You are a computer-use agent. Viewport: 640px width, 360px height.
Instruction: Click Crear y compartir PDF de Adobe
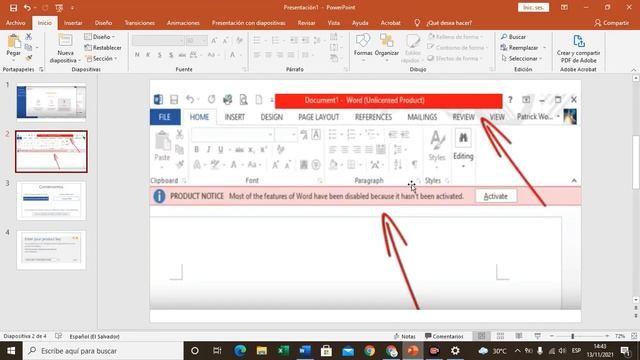tap(578, 48)
